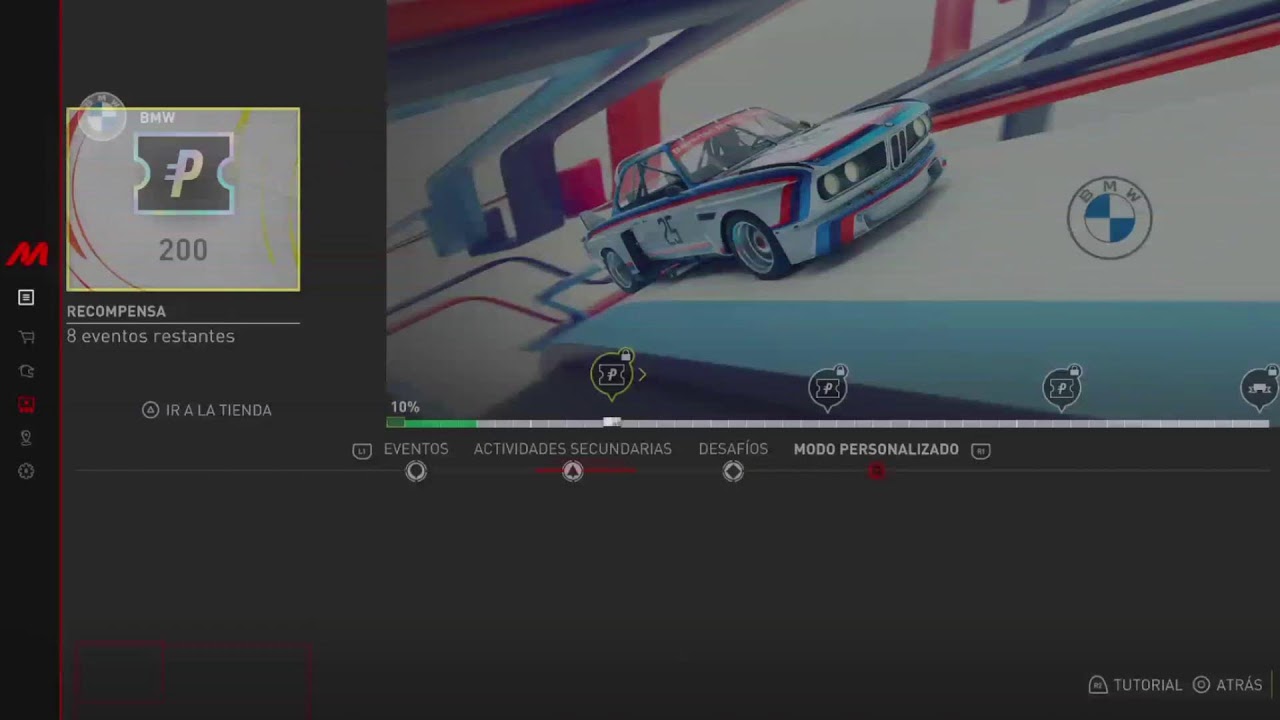The width and height of the screenshot is (1280, 720).
Task: Click the circle icon beside ATRÁS
Action: [1201, 685]
